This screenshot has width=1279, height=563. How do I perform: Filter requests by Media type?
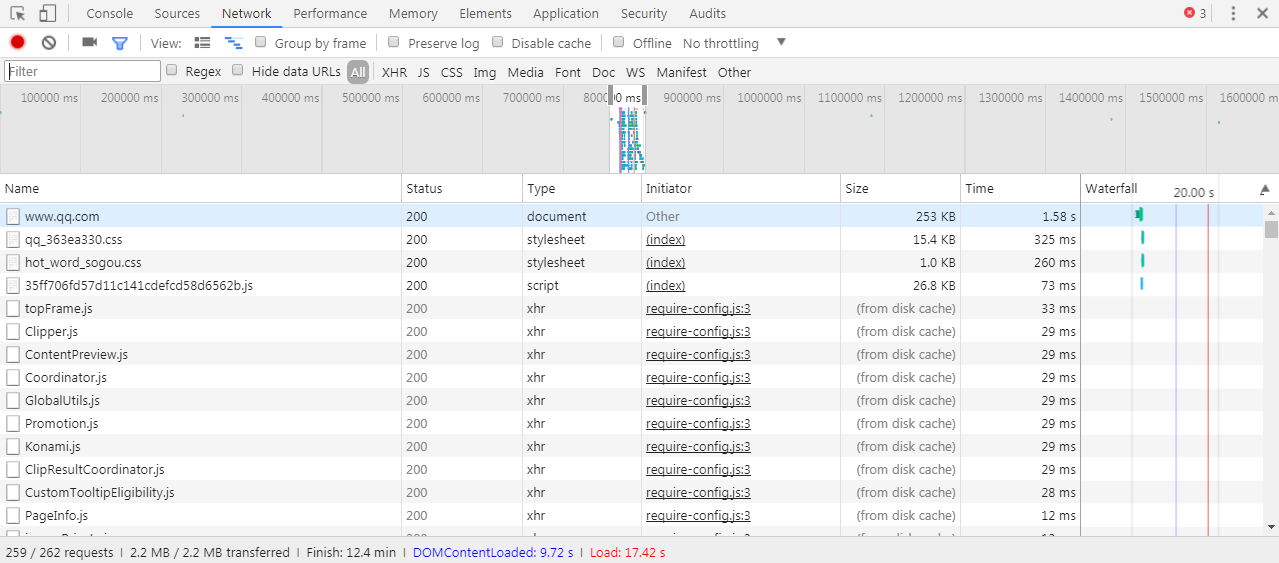coord(526,72)
